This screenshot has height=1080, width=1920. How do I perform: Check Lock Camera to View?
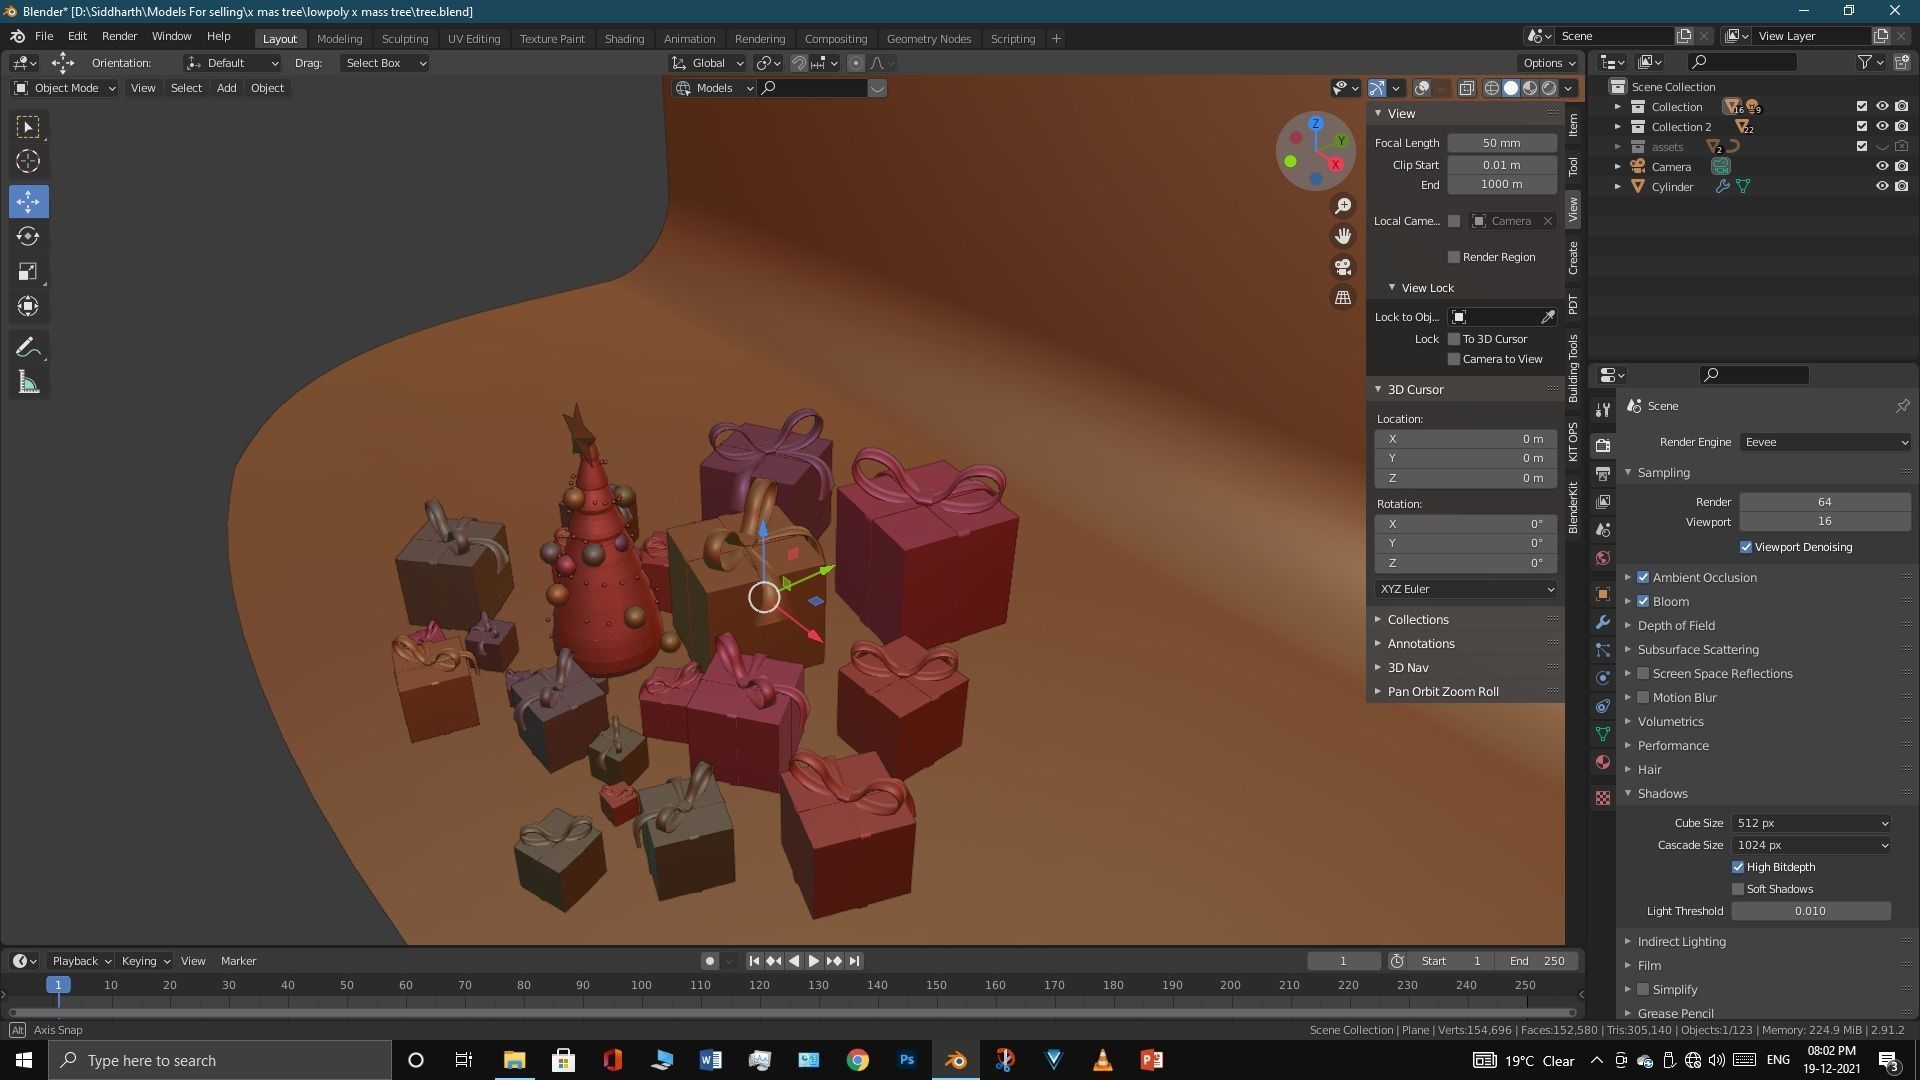pos(1454,359)
